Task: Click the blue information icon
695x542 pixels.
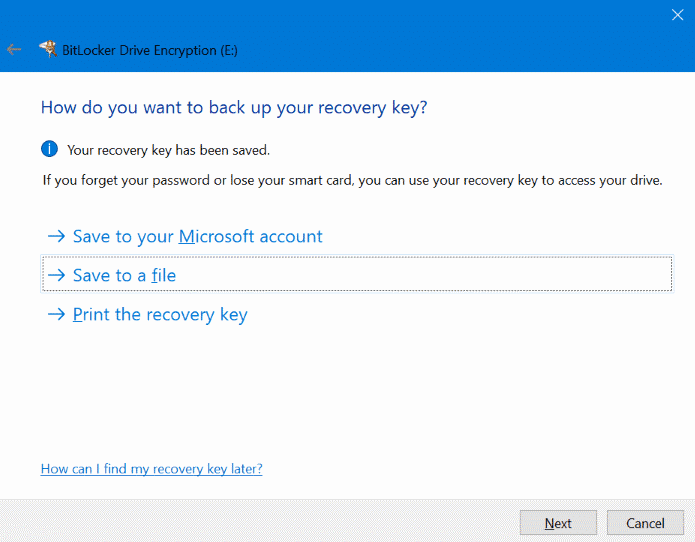Action: (49, 150)
